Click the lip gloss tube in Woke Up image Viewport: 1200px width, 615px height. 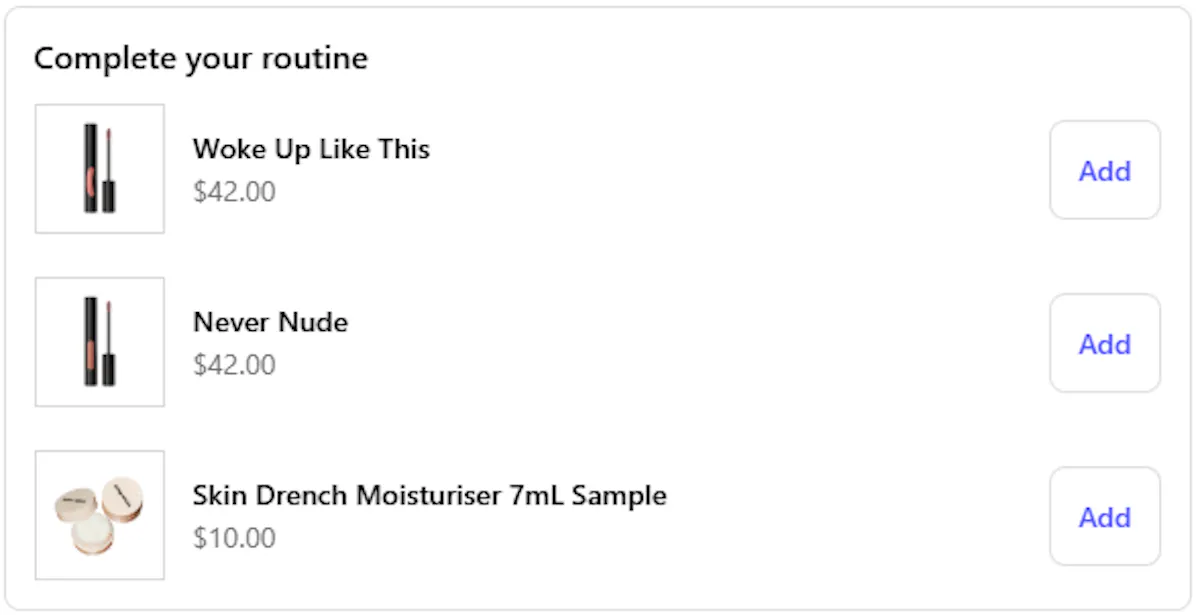[91, 169]
